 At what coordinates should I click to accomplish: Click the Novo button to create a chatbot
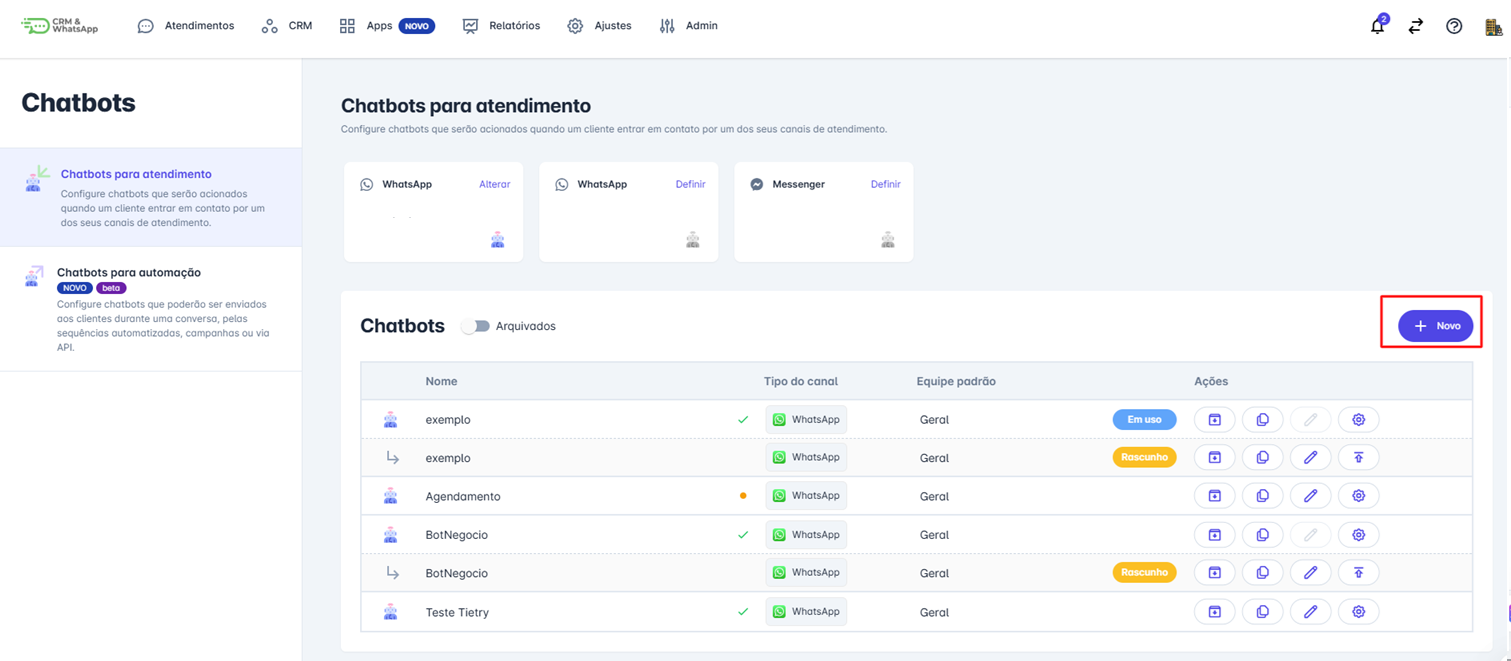click(1434, 325)
